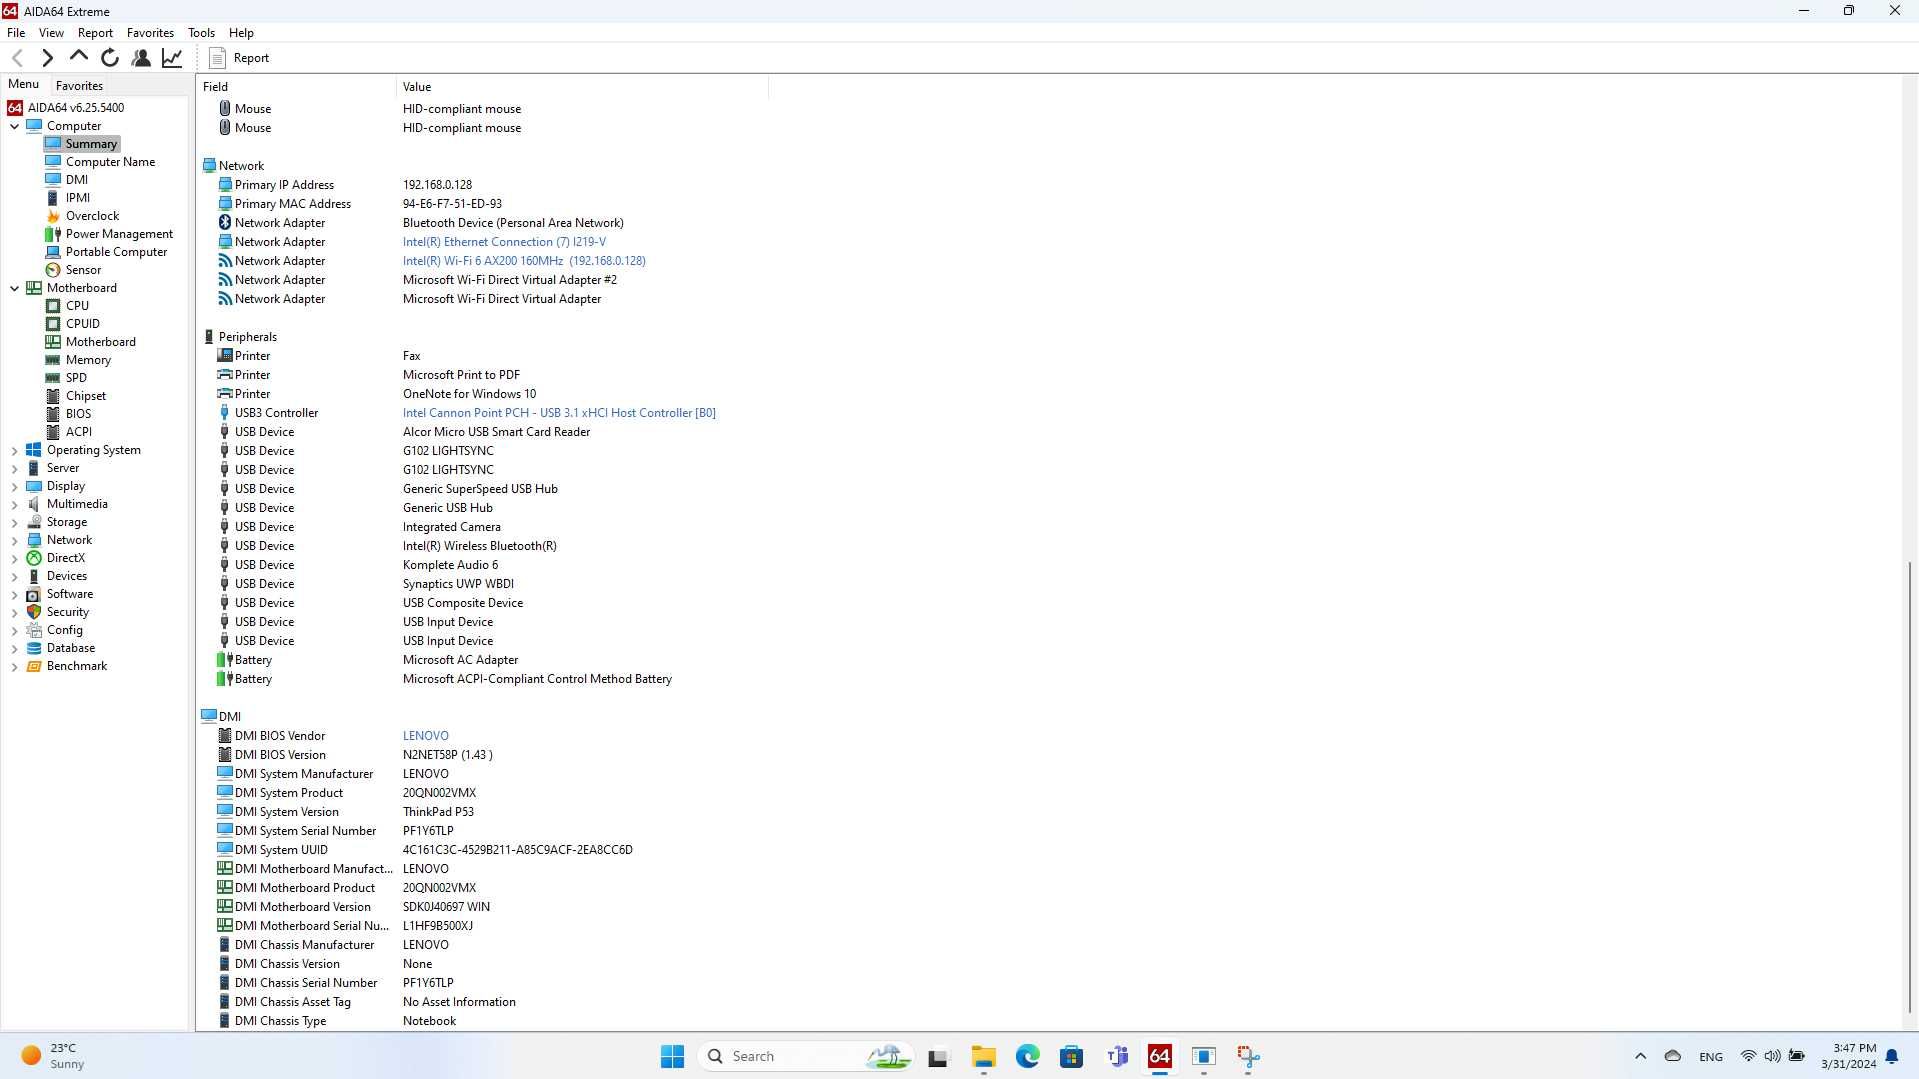
Task: Expand the Operating System tree node
Action: pos(14,451)
